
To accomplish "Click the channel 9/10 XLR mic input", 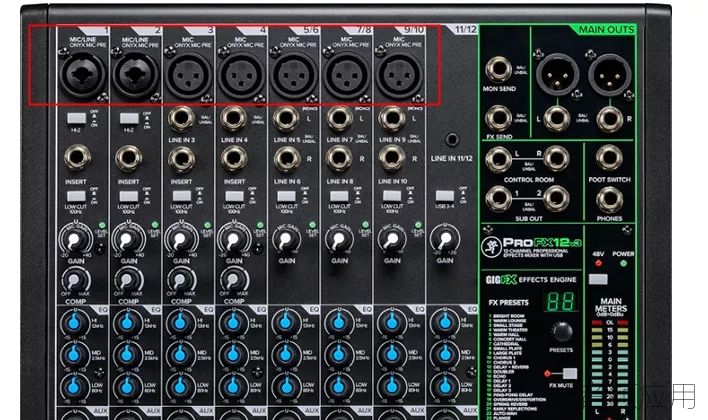I will [x=400, y=75].
